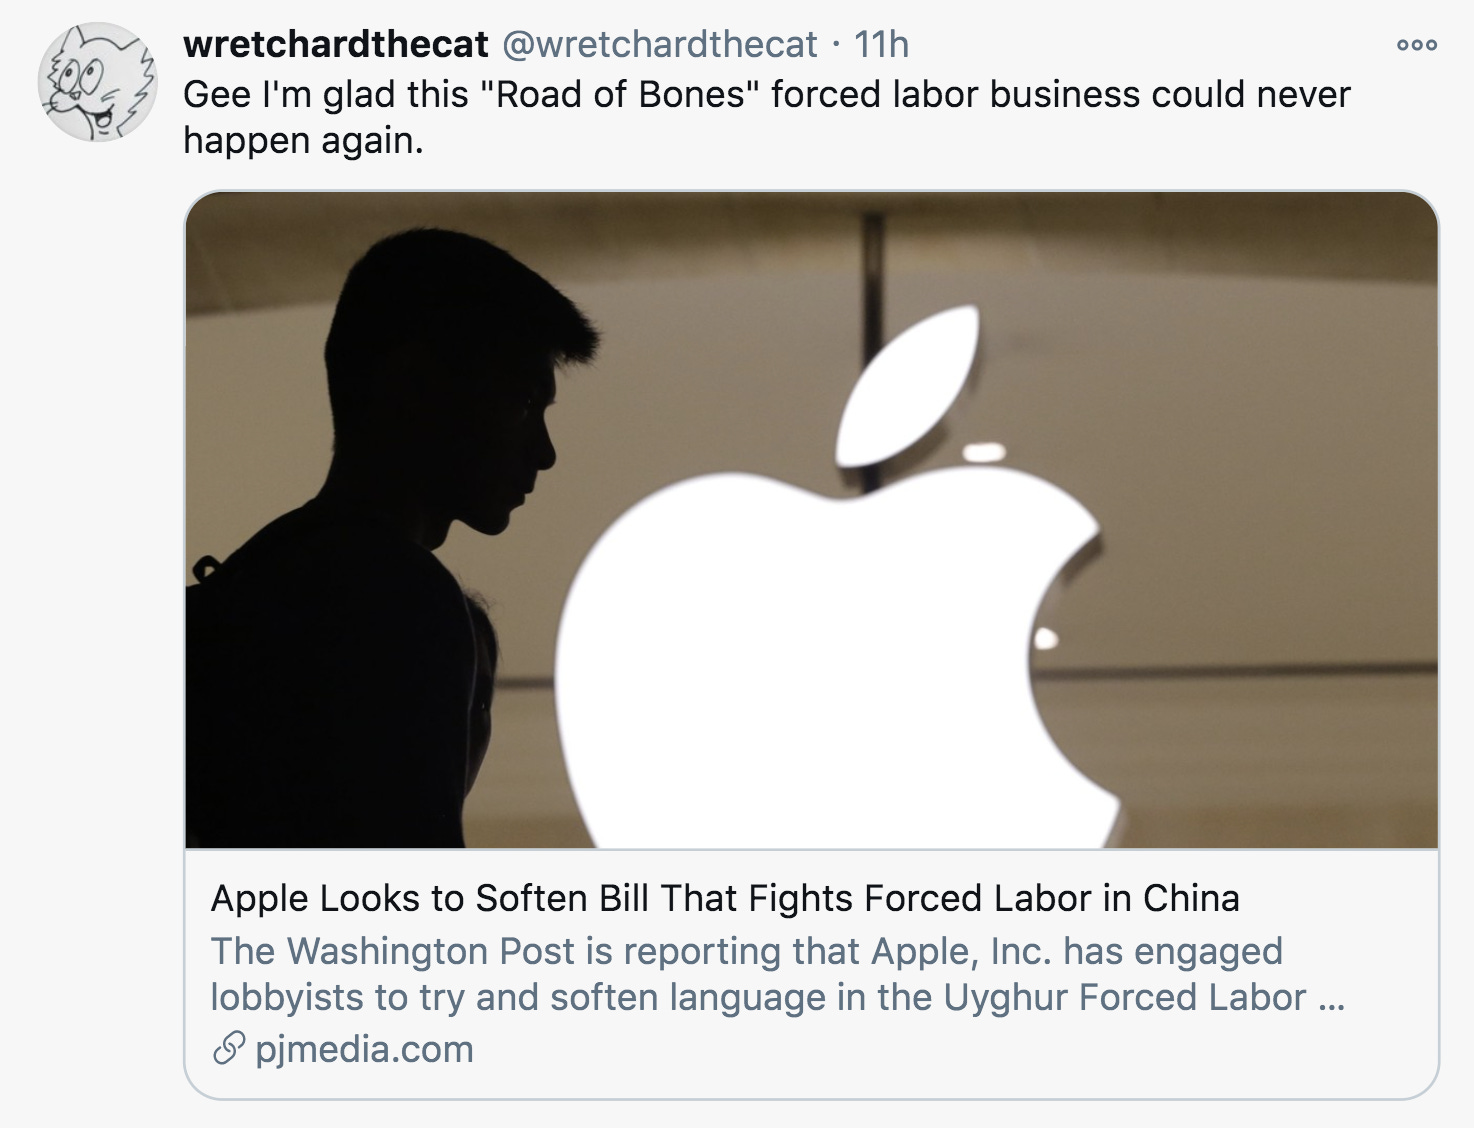Expand the truncated description ellipsis
The width and height of the screenshot is (1474, 1128).
[x=1332, y=1000]
